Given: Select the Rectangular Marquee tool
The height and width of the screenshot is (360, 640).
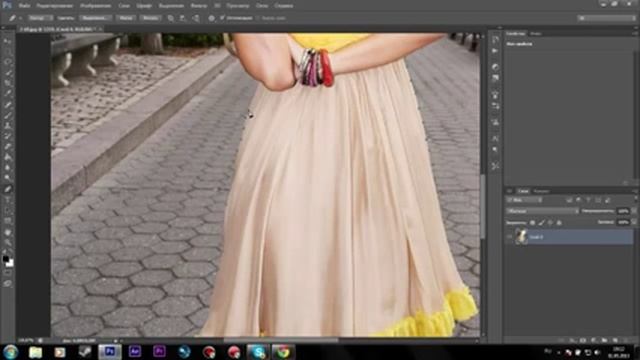Looking at the screenshot, I should pyautogui.click(x=7, y=51).
